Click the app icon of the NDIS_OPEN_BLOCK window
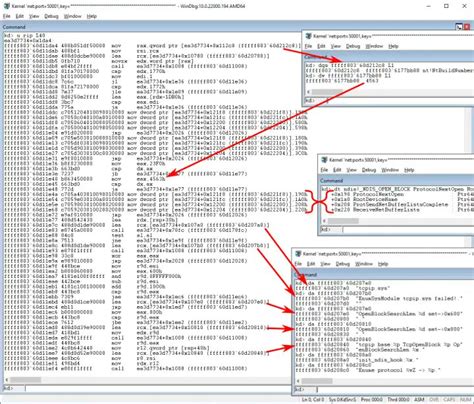Image resolution: width=474 pixels, height=404 pixels. (x=324, y=160)
